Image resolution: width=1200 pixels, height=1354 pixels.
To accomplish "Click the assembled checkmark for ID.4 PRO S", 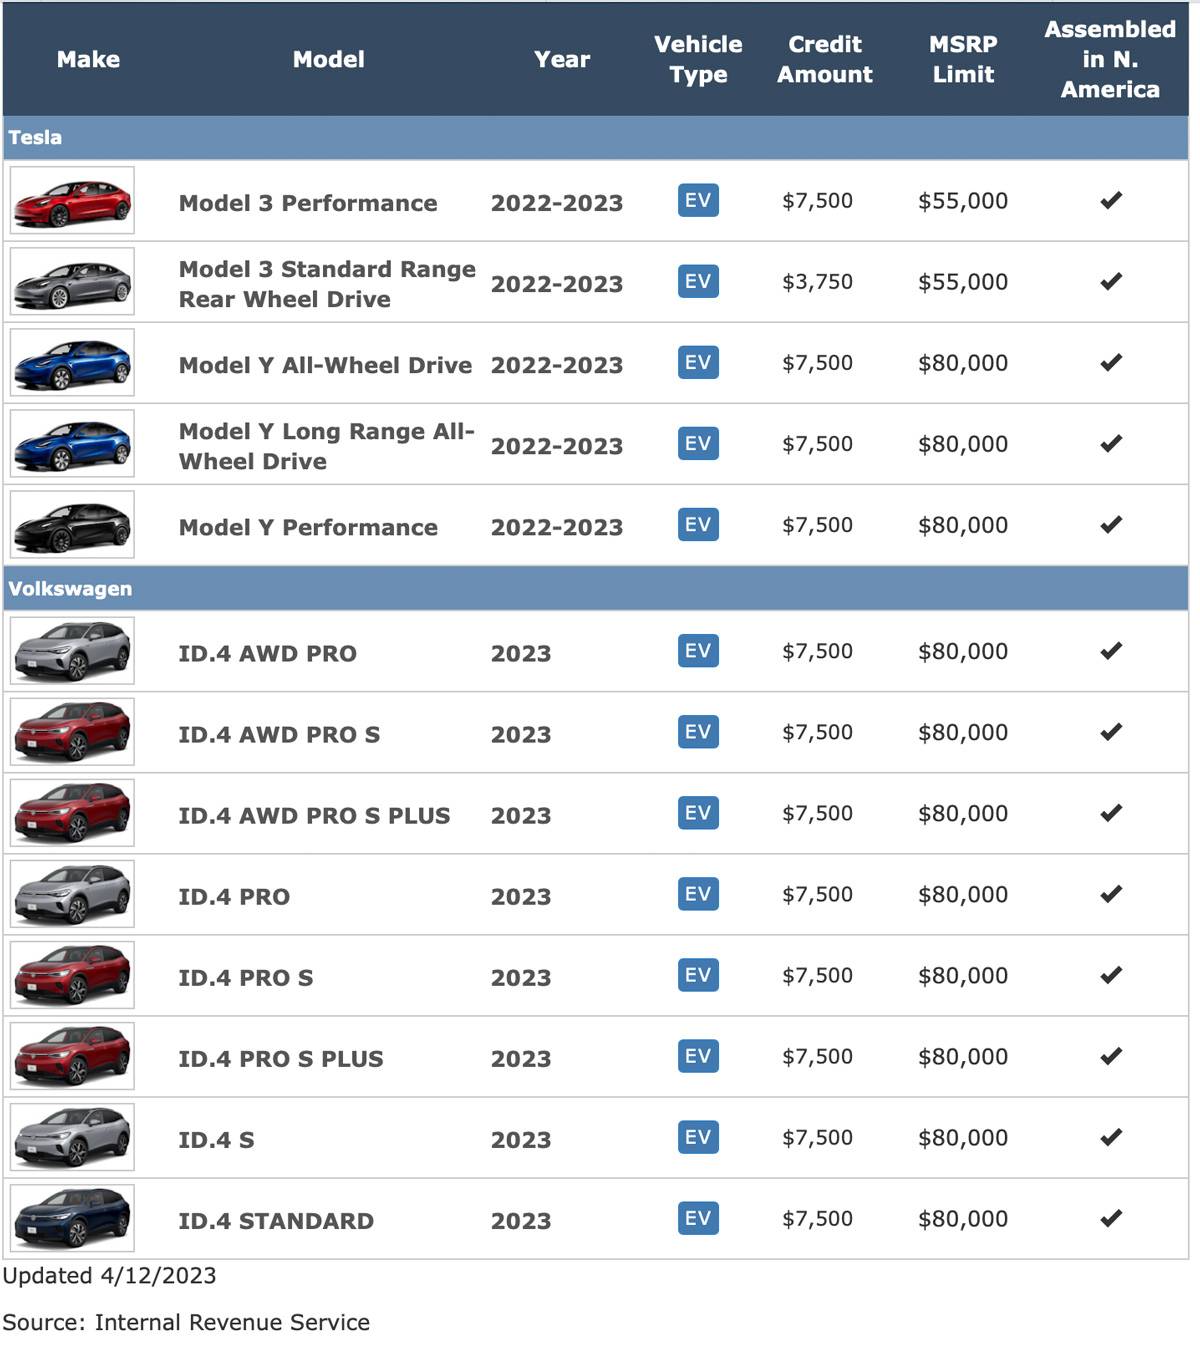I will [1111, 974].
